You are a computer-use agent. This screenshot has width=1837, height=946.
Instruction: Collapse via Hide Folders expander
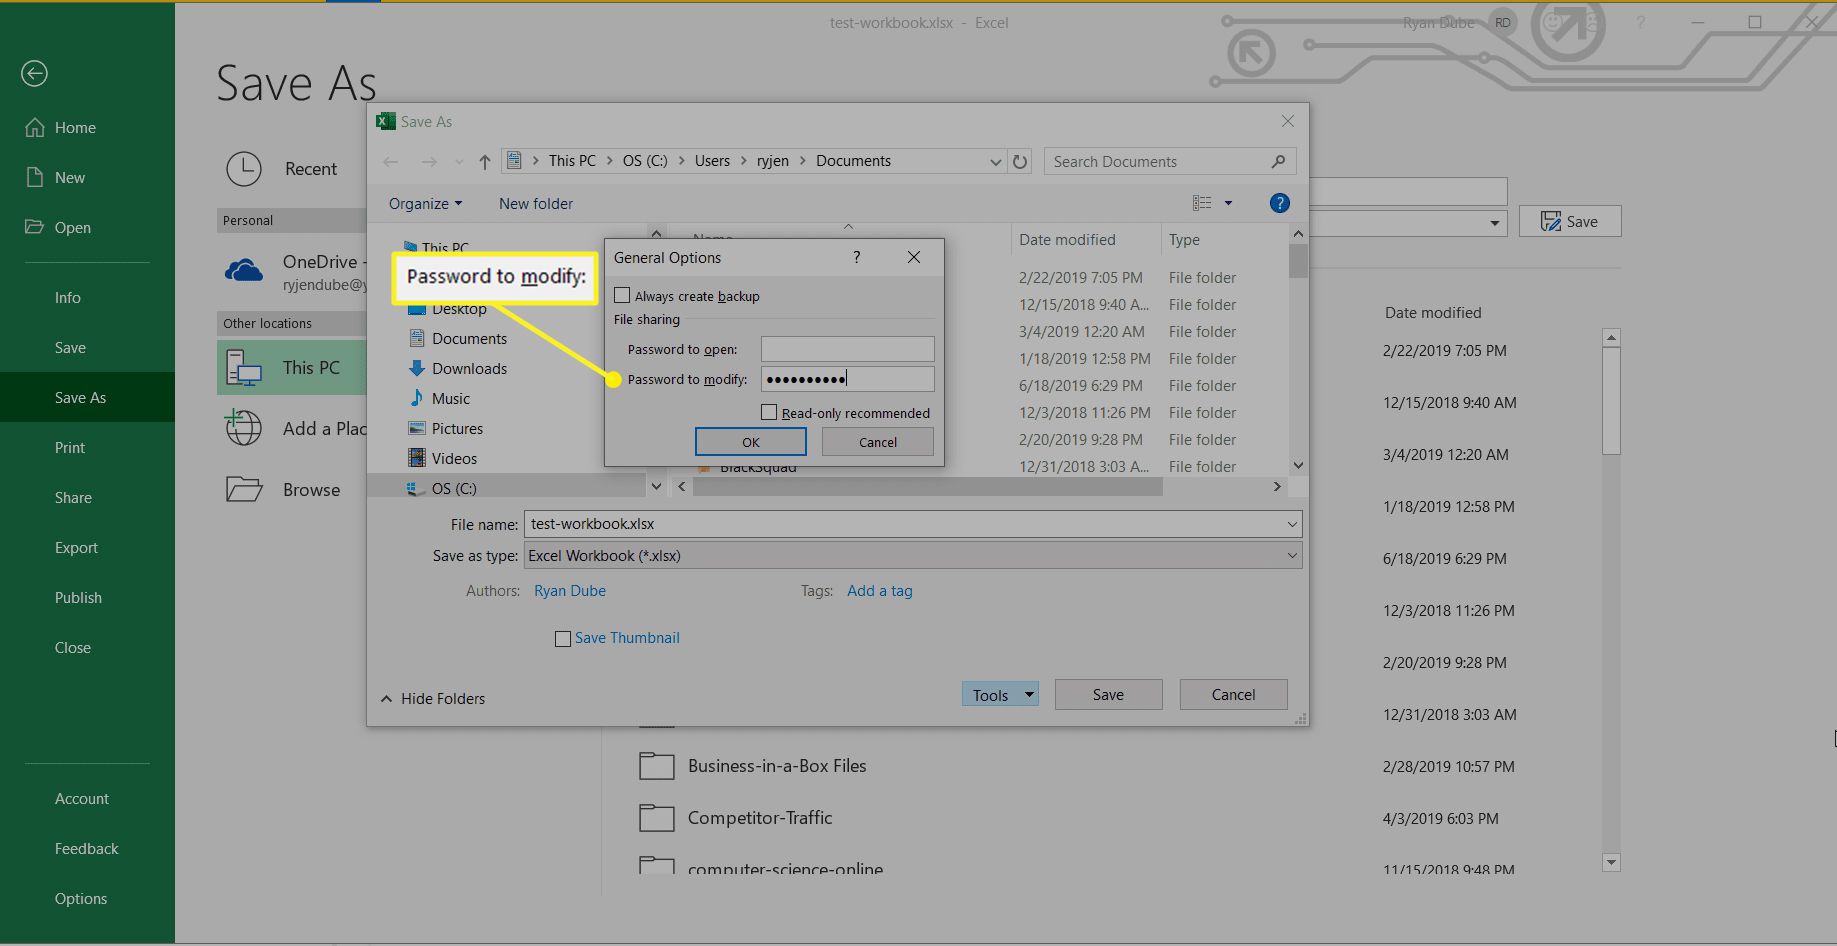pyautogui.click(x=433, y=698)
